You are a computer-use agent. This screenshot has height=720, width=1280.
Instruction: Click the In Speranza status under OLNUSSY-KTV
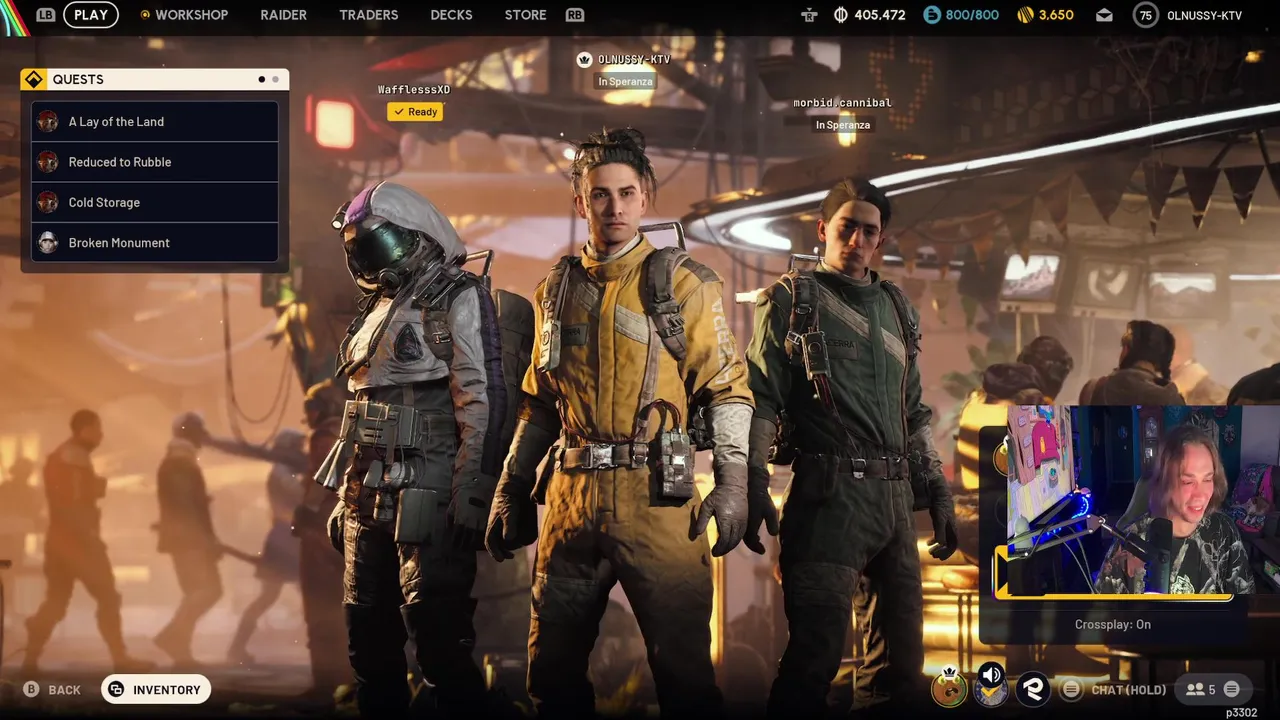625,82
